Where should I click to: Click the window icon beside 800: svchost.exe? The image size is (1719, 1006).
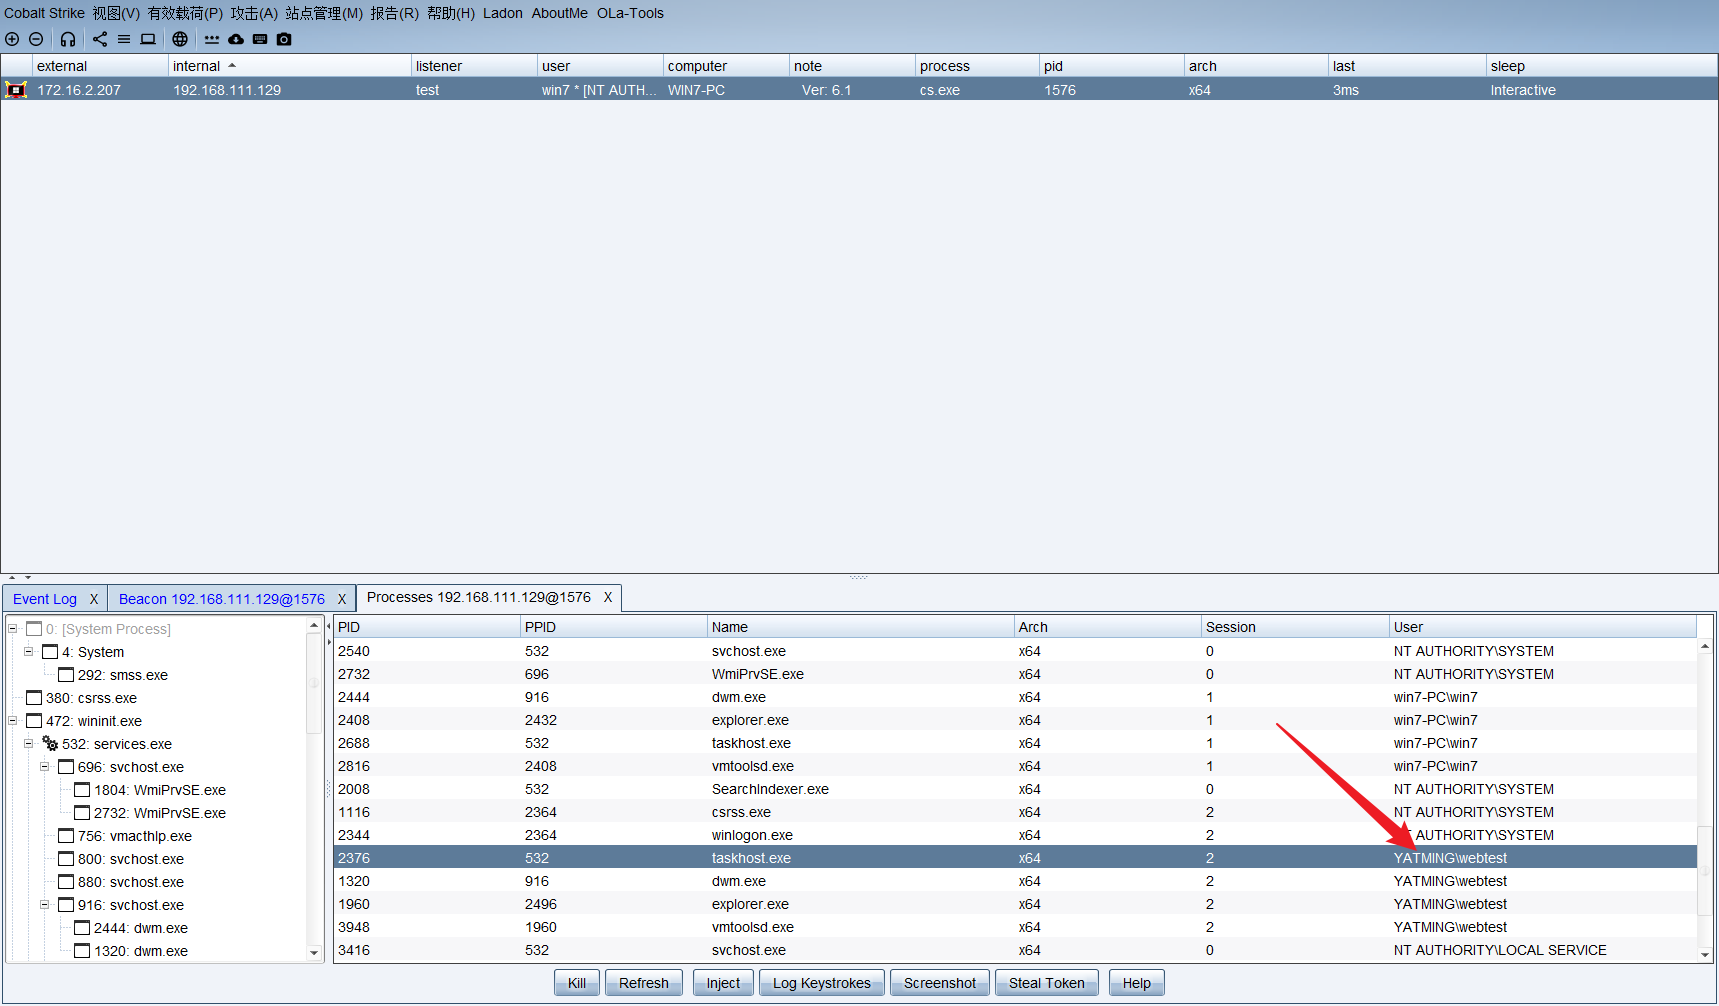click(66, 859)
